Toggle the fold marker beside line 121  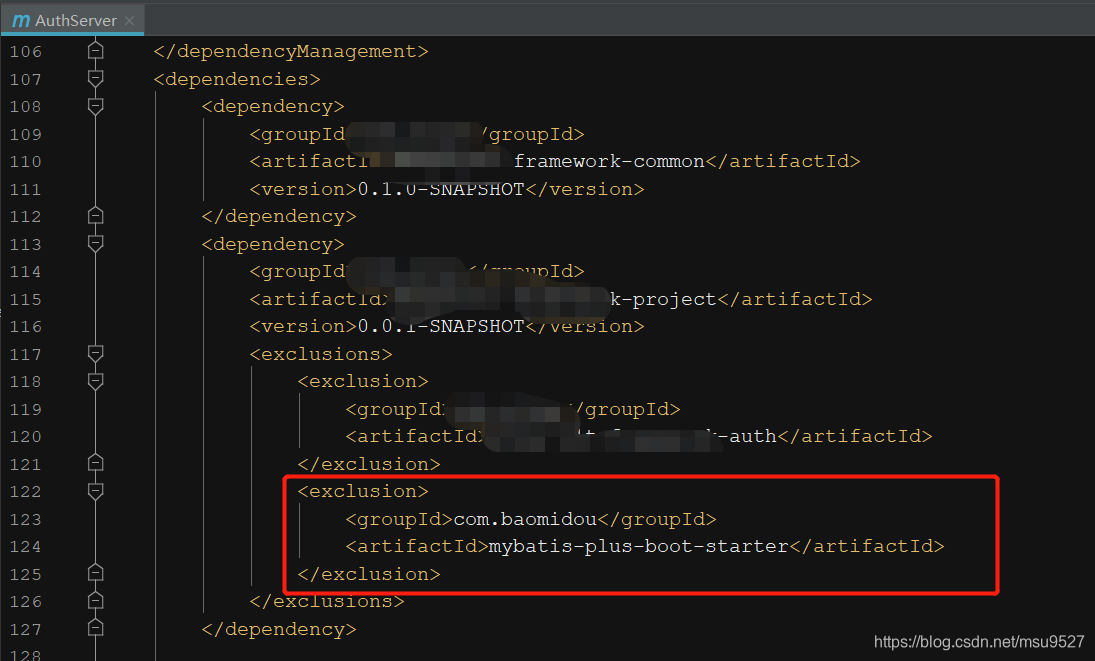[95, 462]
